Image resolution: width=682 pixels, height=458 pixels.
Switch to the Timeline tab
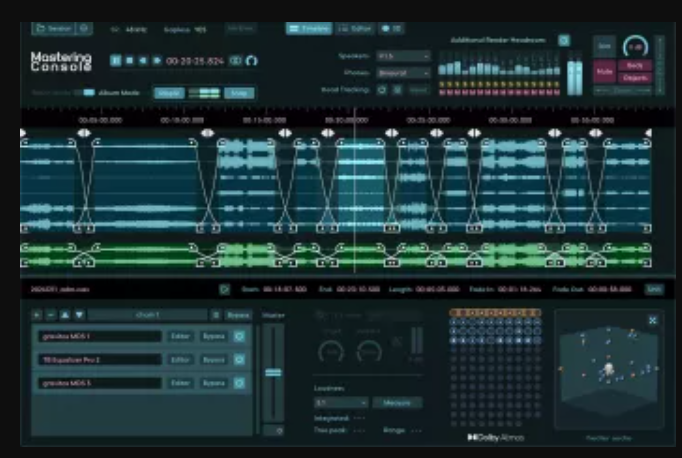[309, 29]
